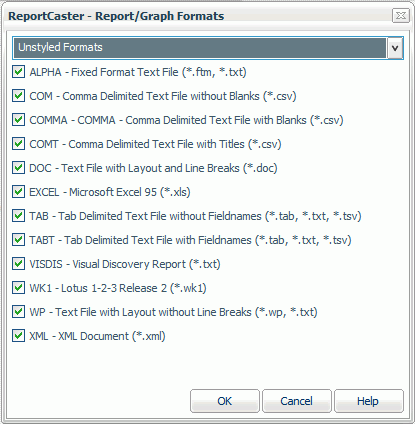Toggle the WK1 Lotus 1-2-3 checkbox

pyautogui.click(x=18, y=288)
